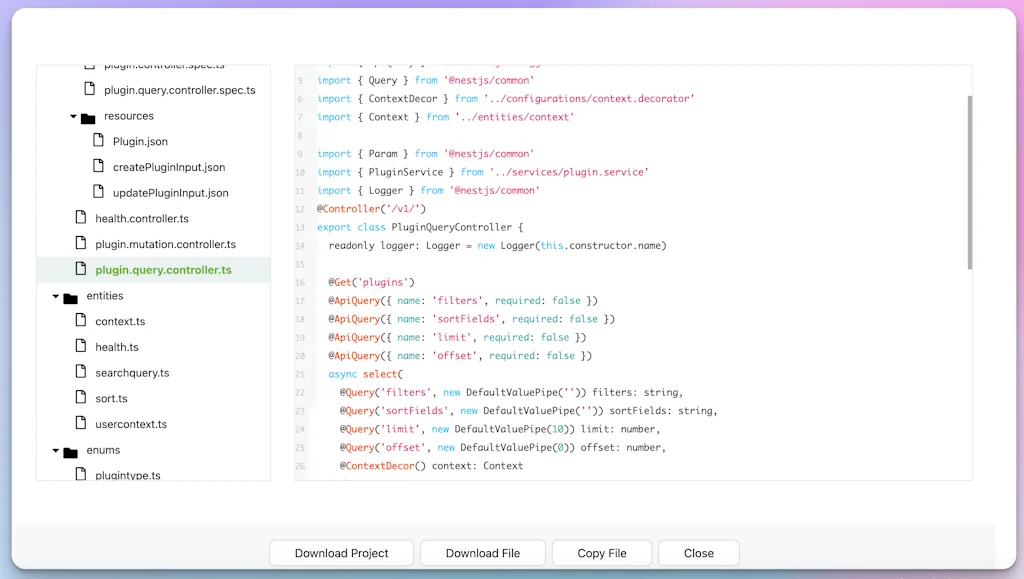The height and width of the screenshot is (579, 1024).
Task: Click the file icon next to sort.ts
Action: point(80,398)
